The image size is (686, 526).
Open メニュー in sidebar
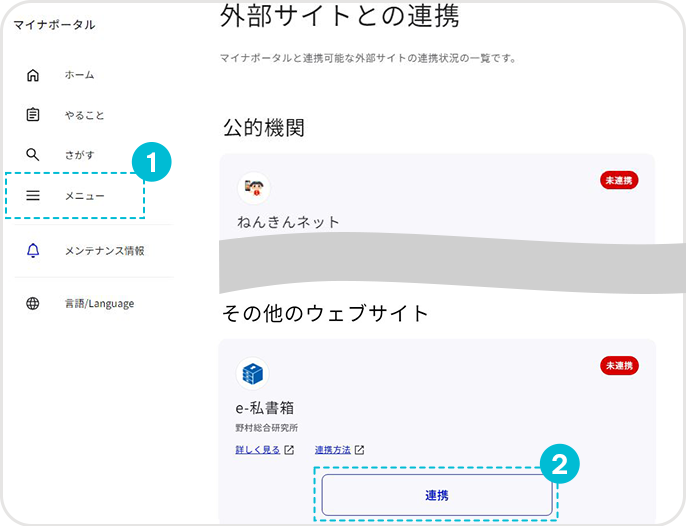point(84,196)
